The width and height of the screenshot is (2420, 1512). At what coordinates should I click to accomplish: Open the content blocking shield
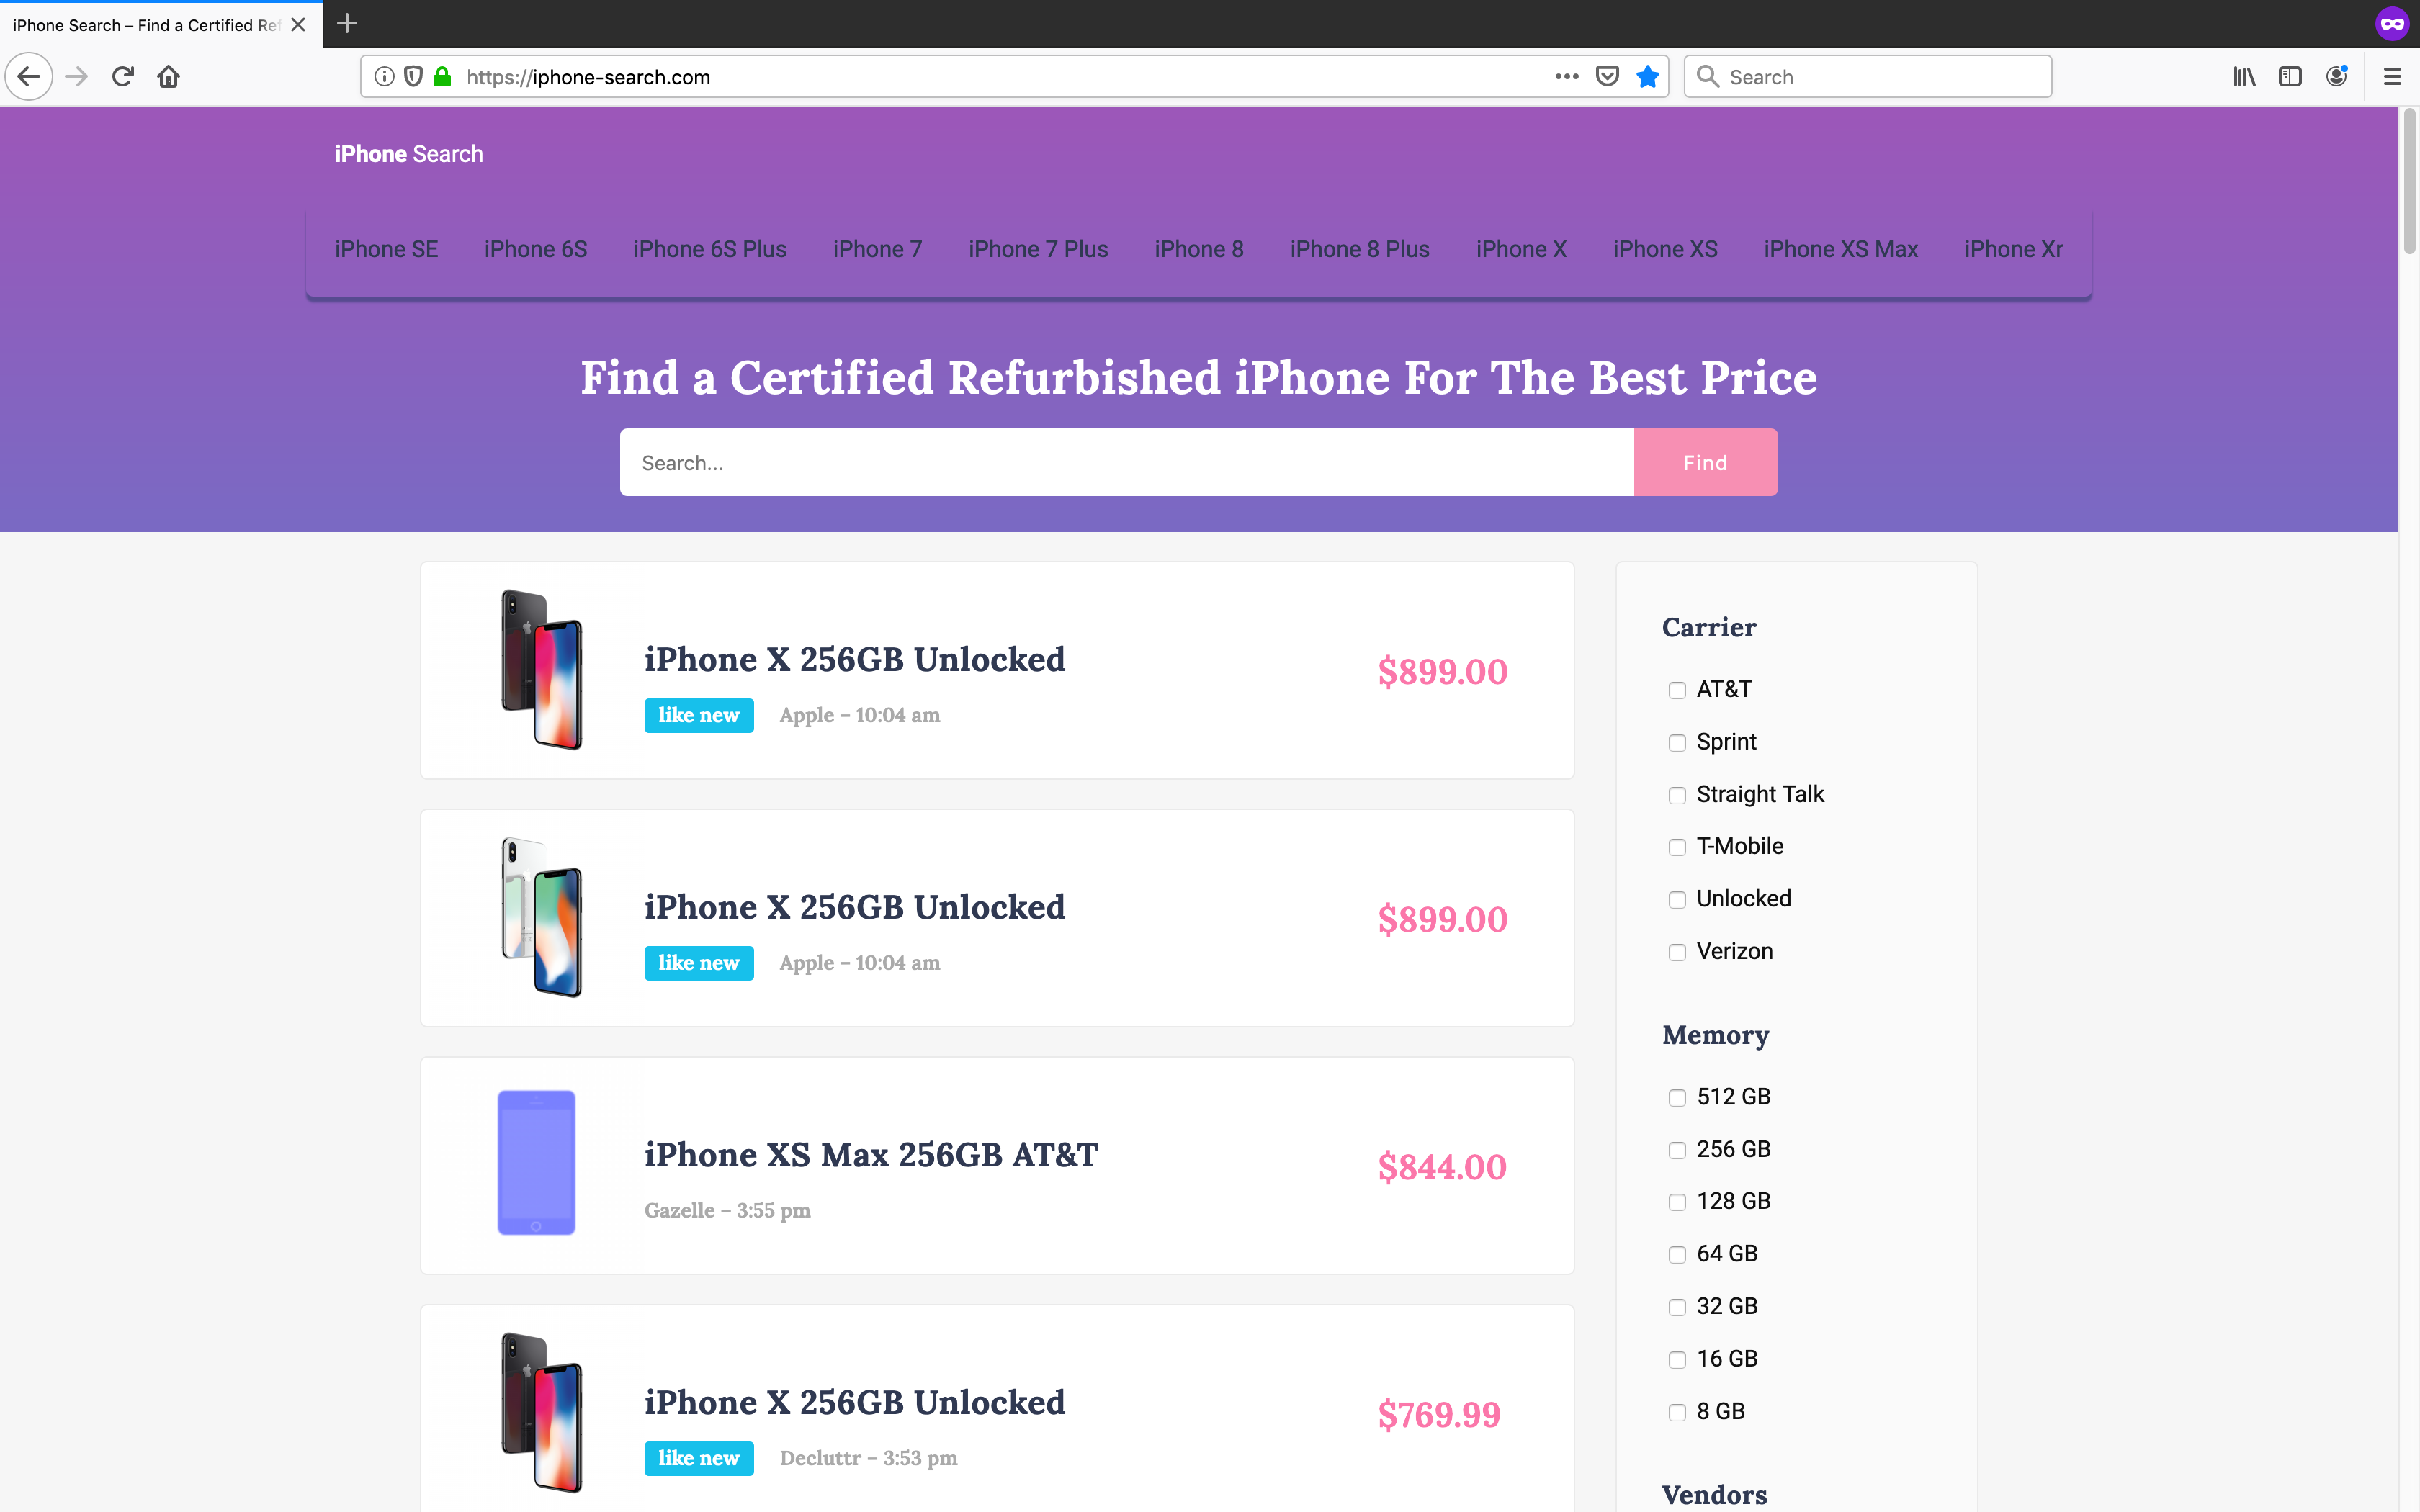point(414,76)
